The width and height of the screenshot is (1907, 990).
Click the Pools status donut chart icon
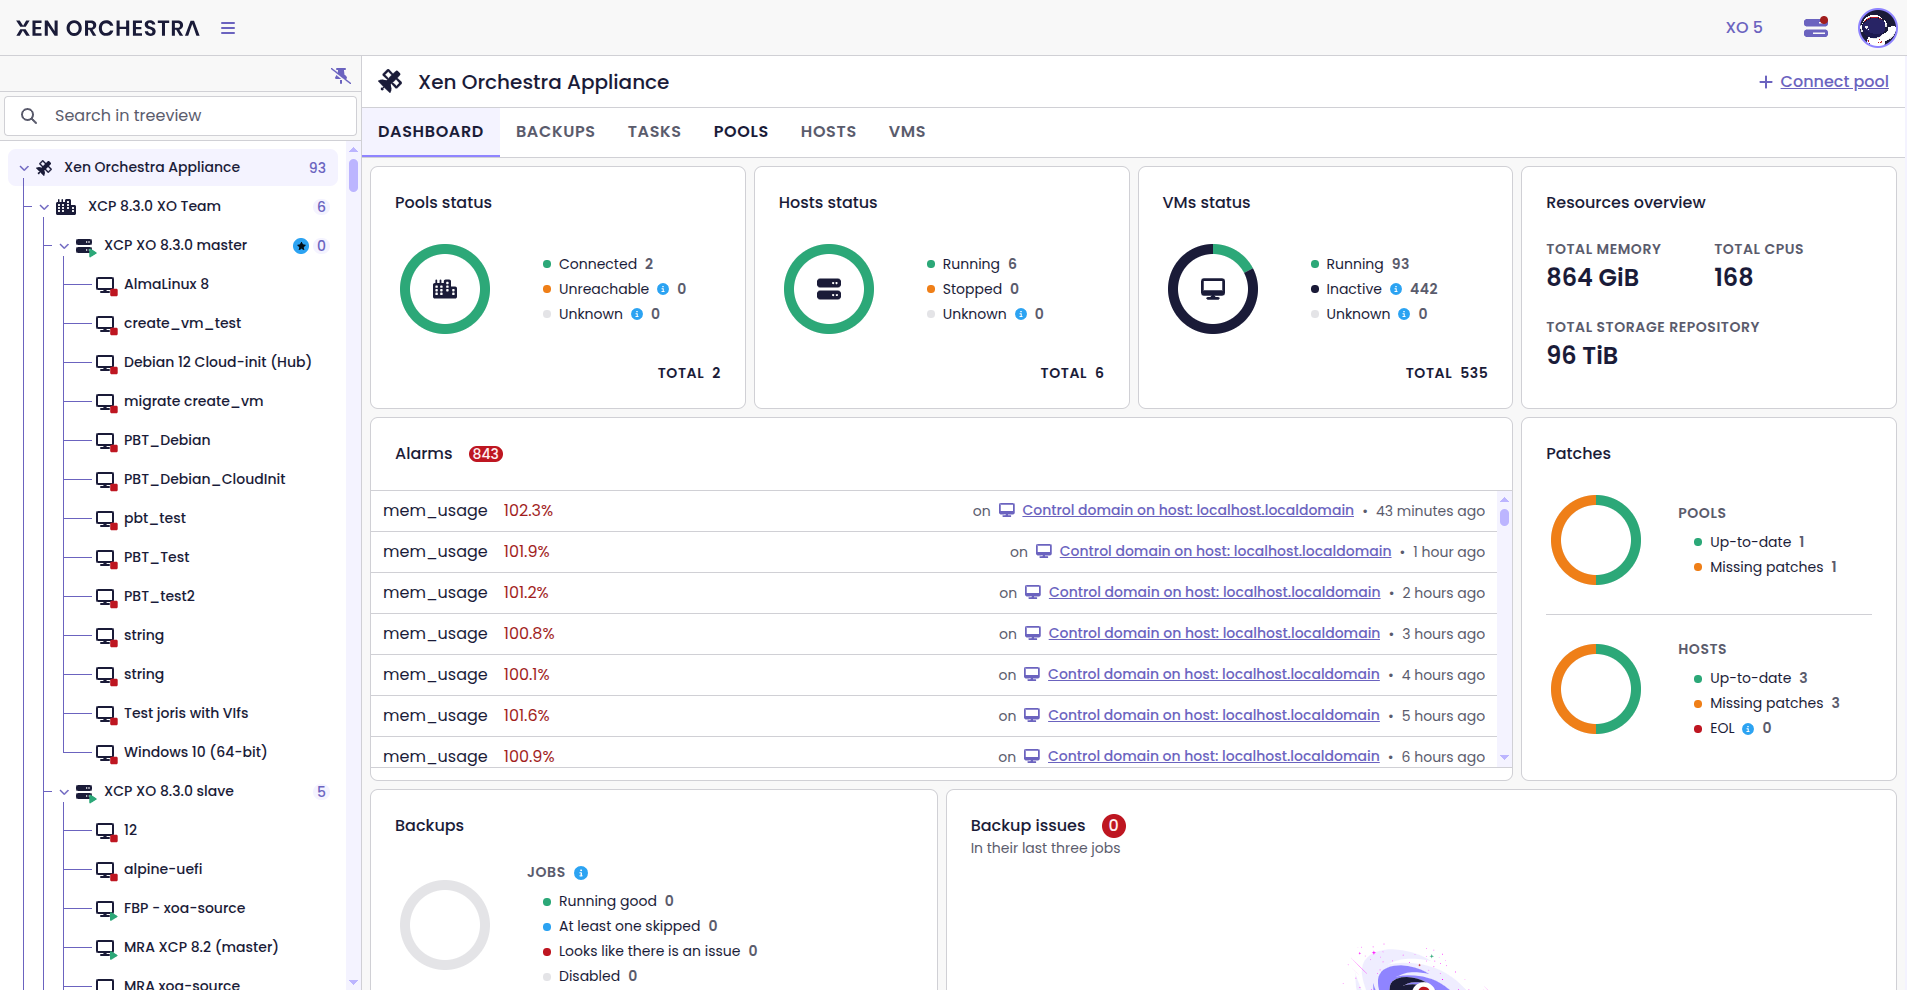coord(445,289)
